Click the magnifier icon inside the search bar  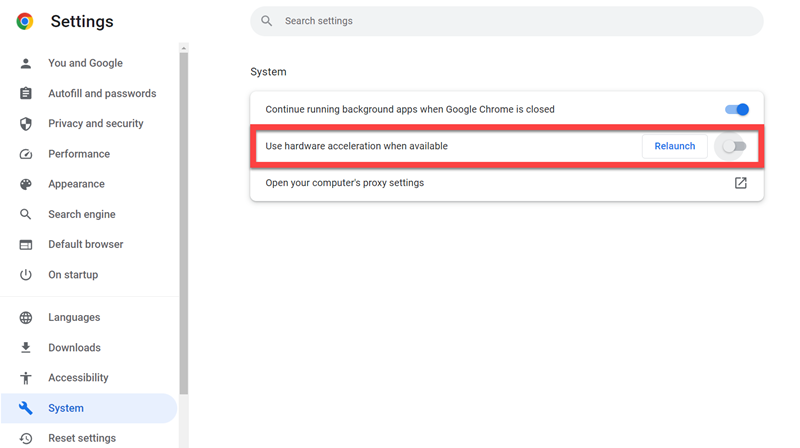(x=267, y=21)
